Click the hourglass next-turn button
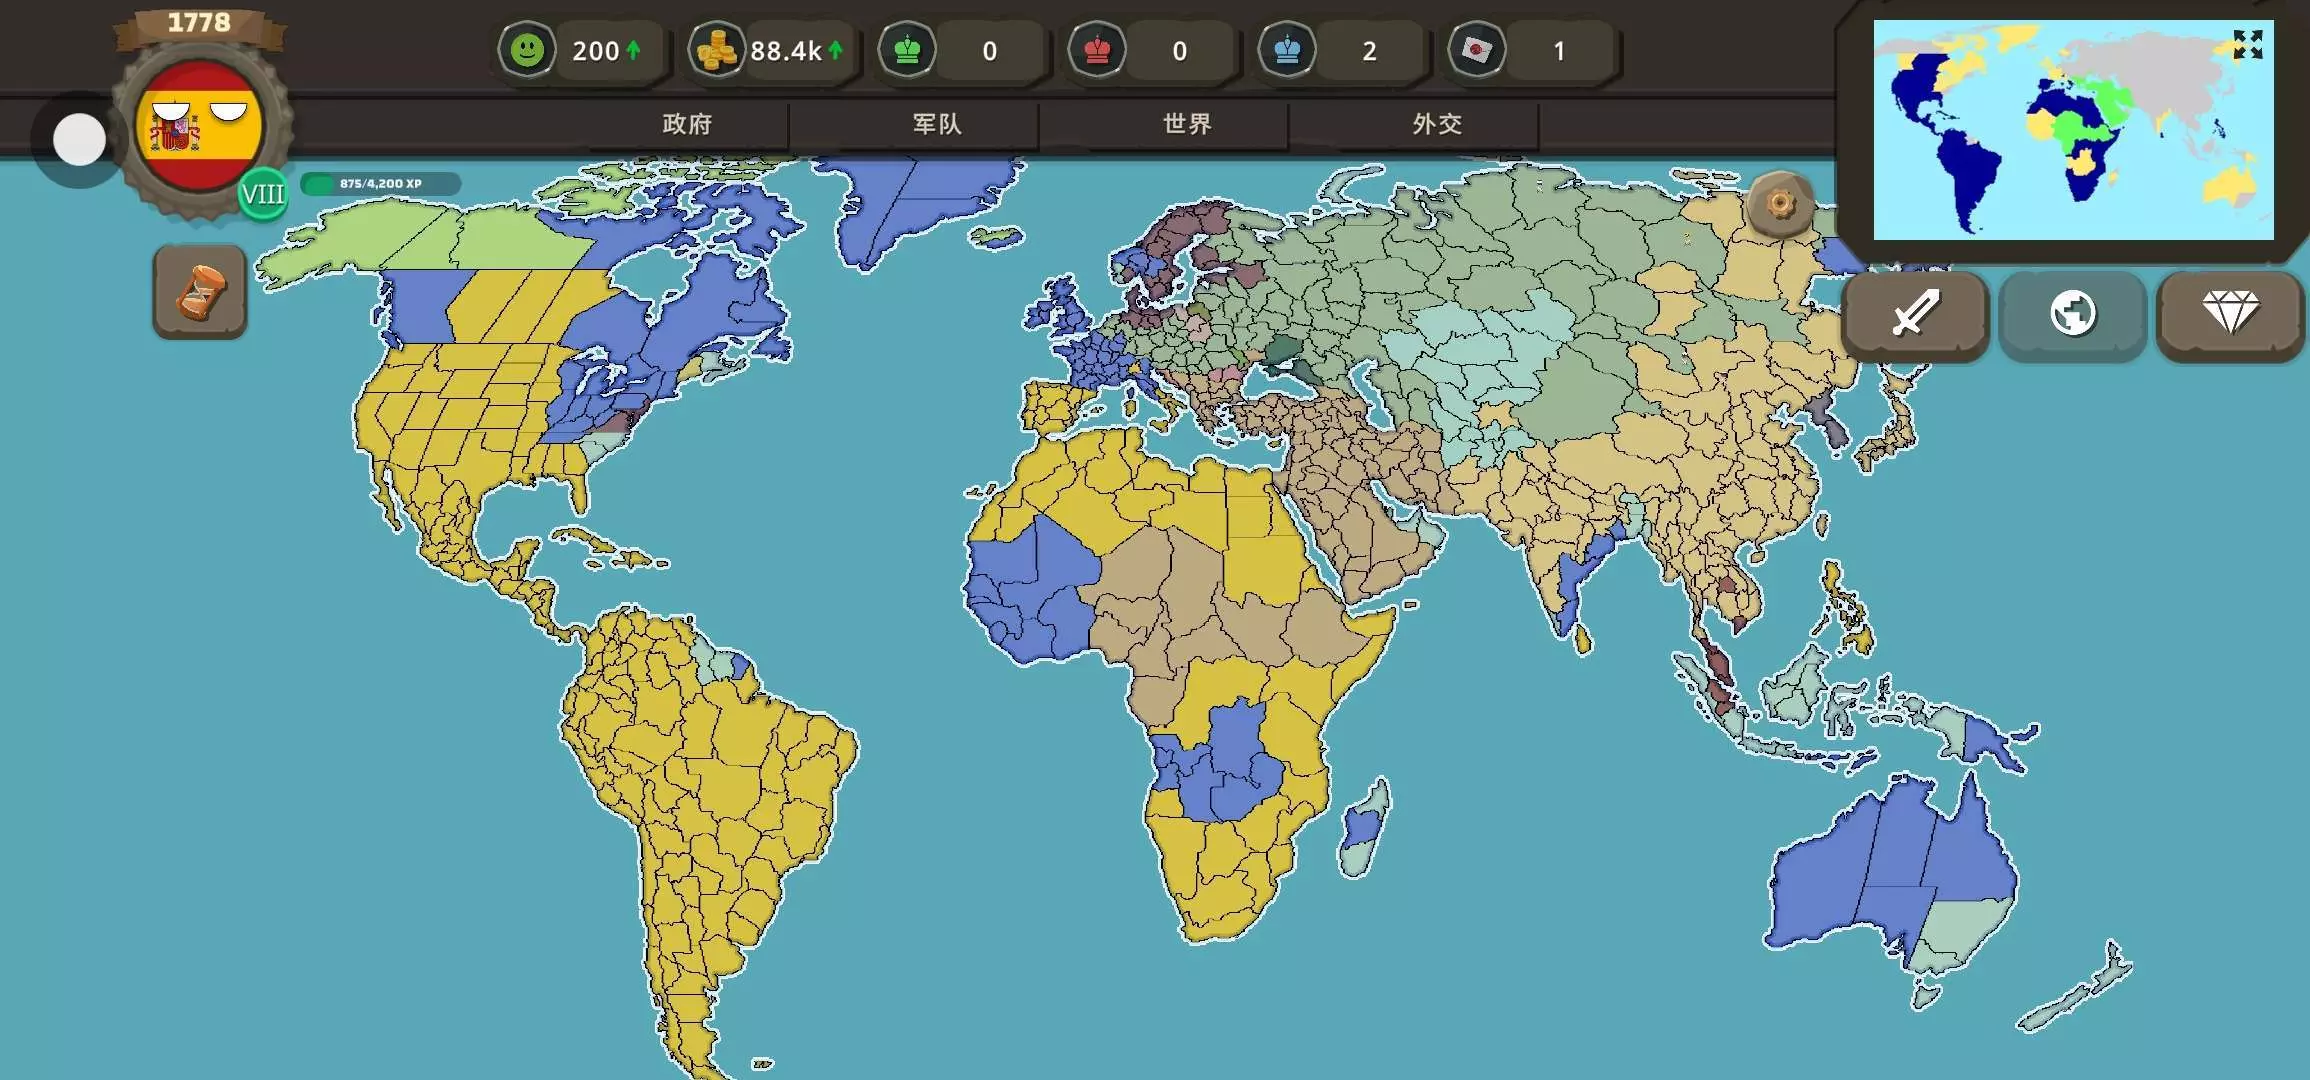2310x1080 pixels. [200, 291]
